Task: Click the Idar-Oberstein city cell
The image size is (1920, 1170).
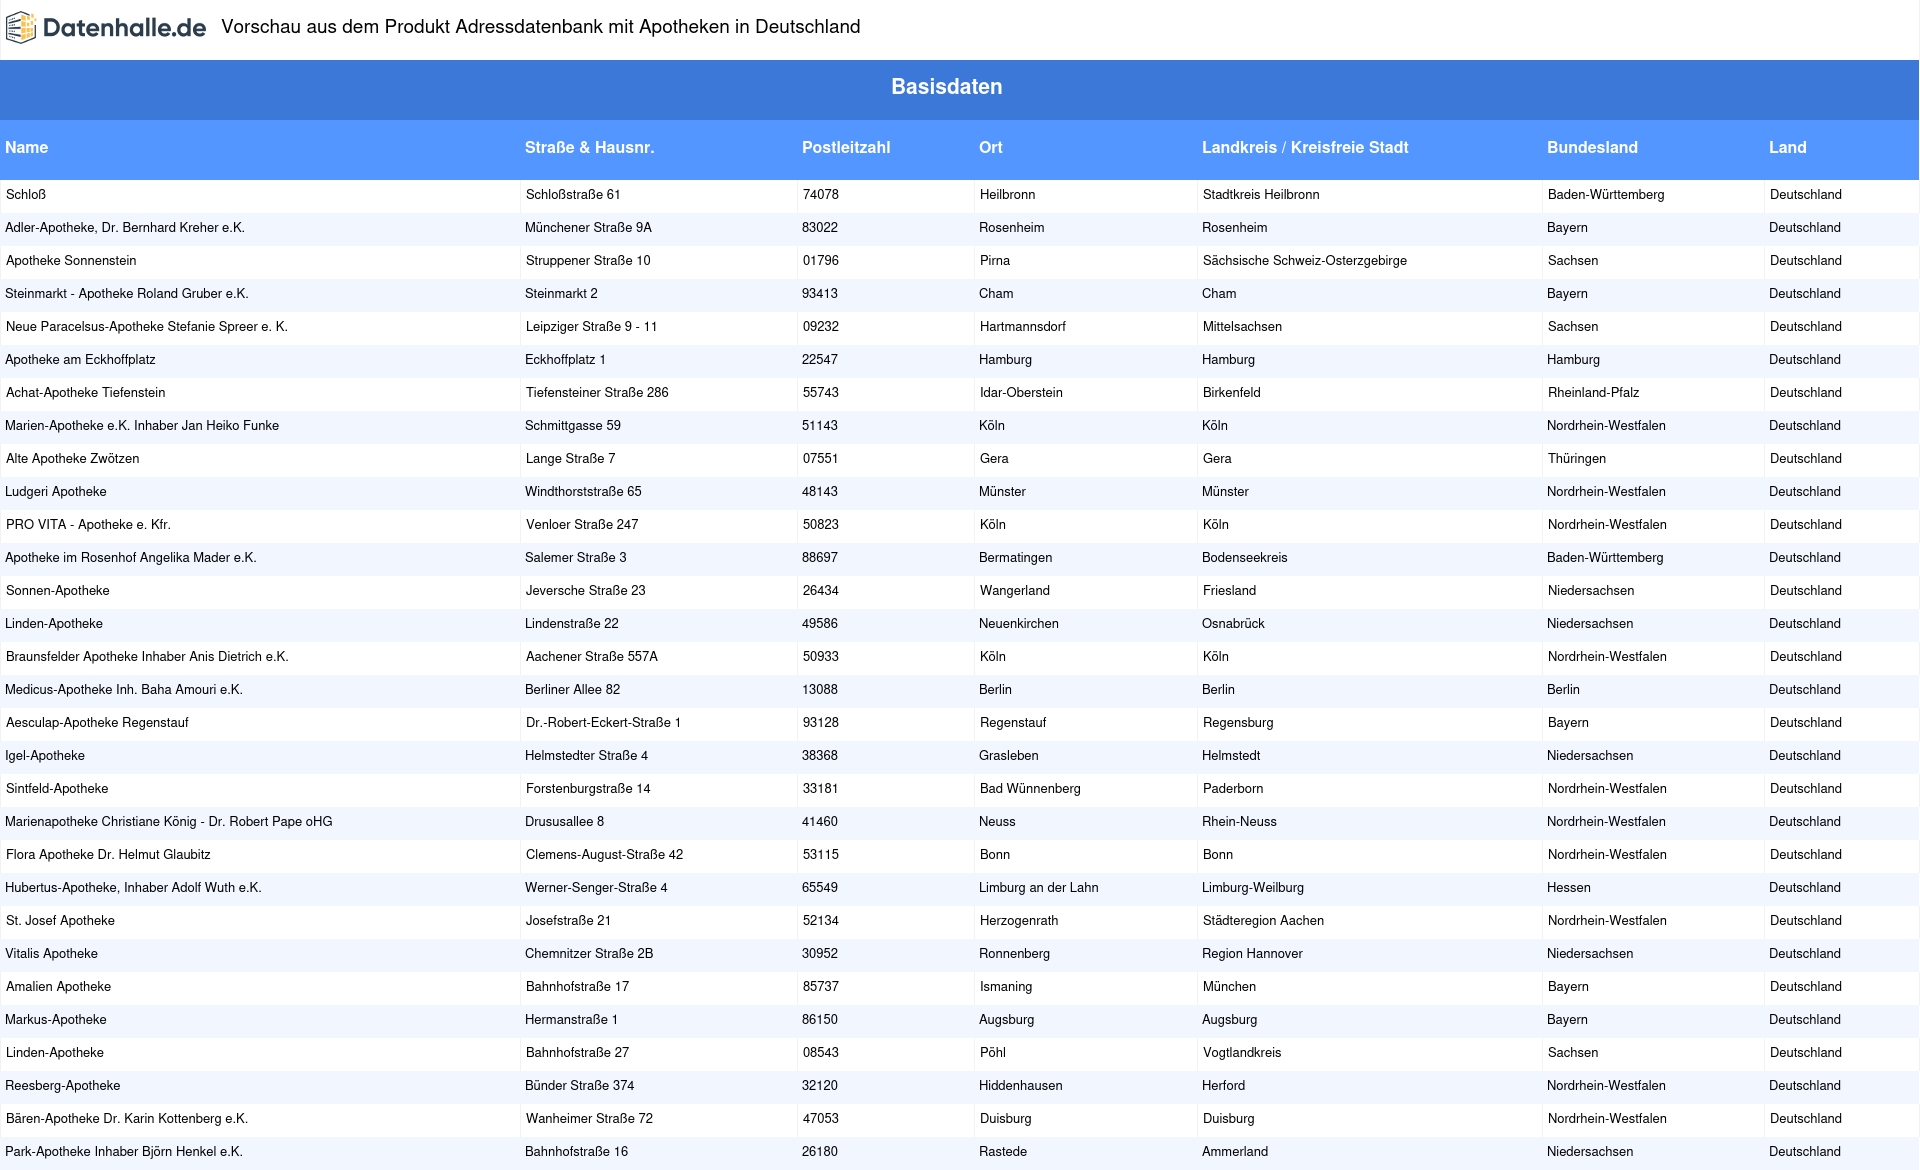Action: click(x=1020, y=393)
